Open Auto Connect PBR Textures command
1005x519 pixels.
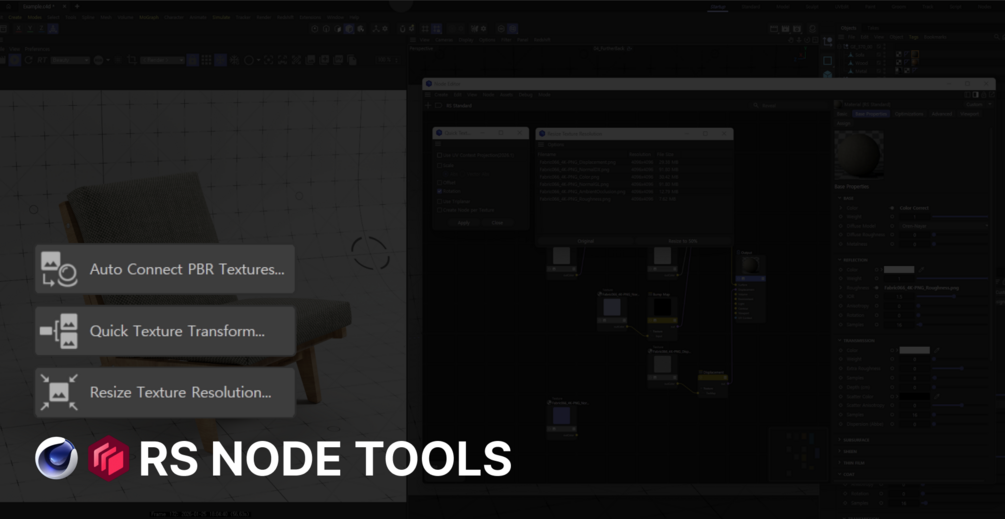165,269
